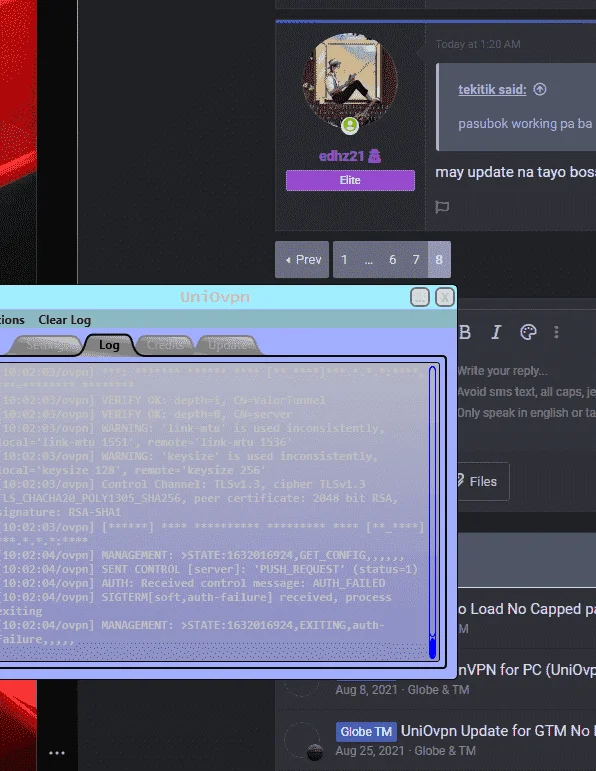Open more options vertical dots in editor
The width and height of the screenshot is (596, 771).
(x=556, y=333)
